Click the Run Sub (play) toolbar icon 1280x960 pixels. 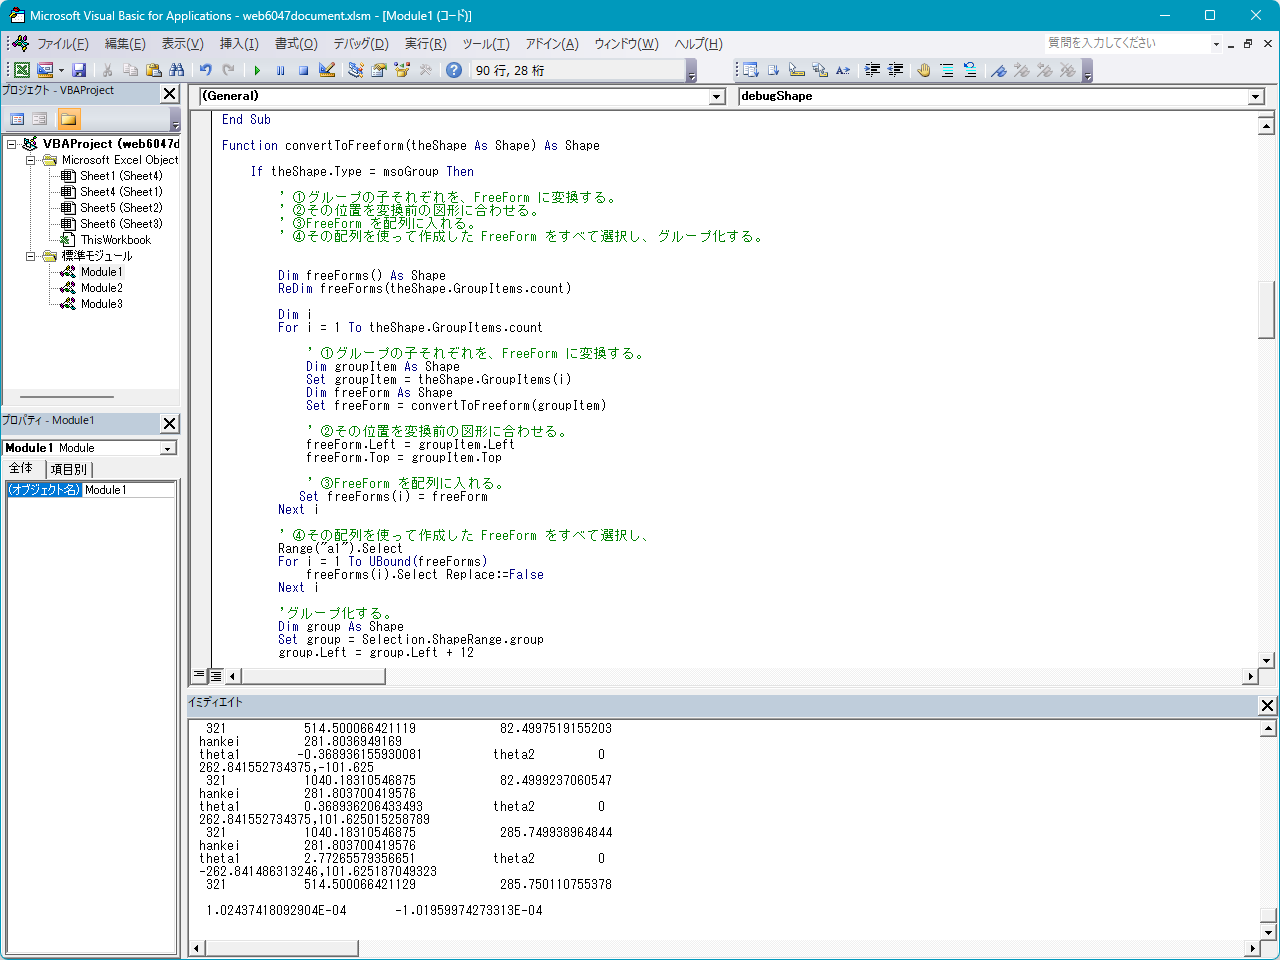click(257, 70)
